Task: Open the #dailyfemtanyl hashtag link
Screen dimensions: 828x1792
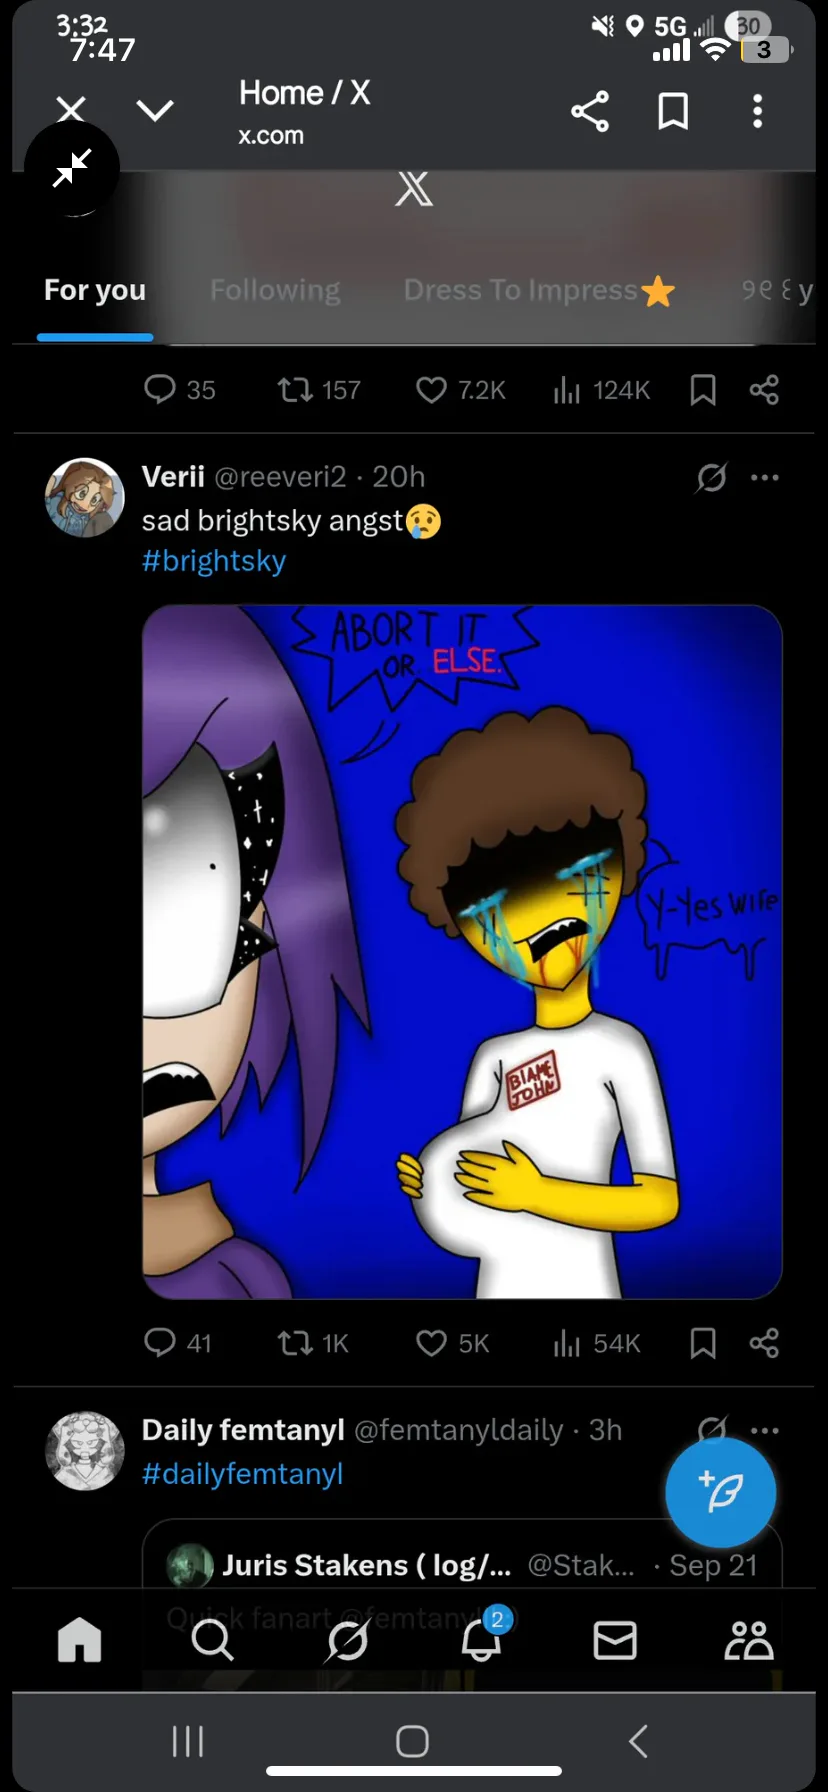Action: click(x=242, y=1474)
